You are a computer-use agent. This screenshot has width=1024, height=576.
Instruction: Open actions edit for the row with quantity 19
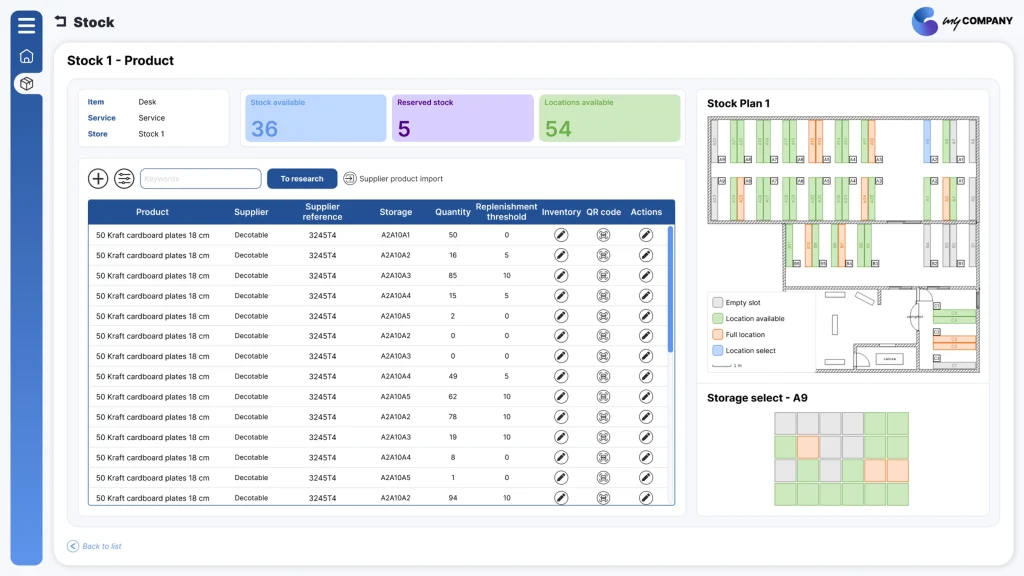(x=646, y=437)
